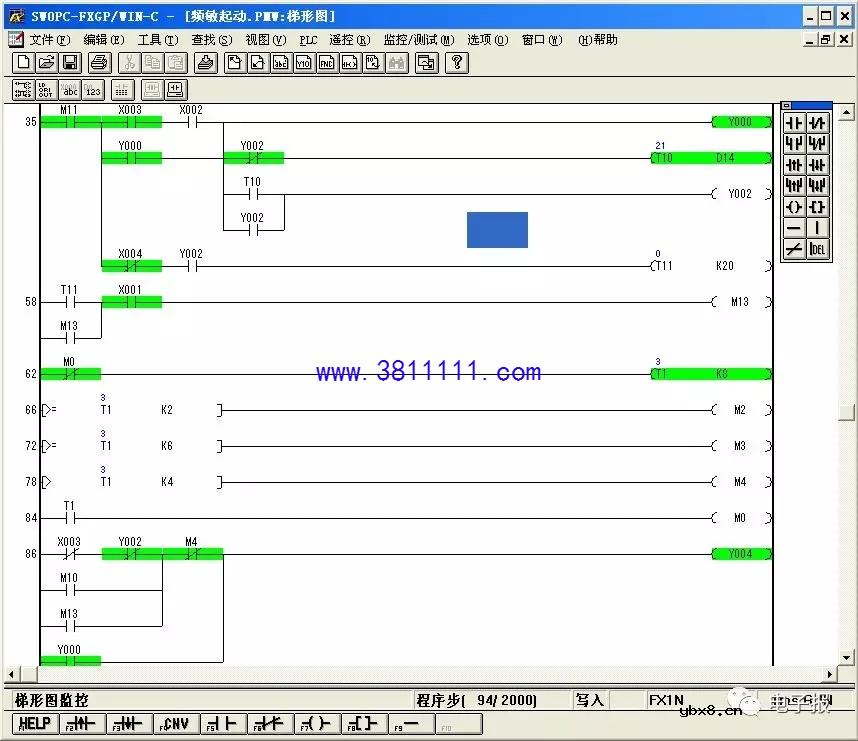Switch to ladder diagram view icon
The width and height of the screenshot is (858, 741).
pos(22,90)
